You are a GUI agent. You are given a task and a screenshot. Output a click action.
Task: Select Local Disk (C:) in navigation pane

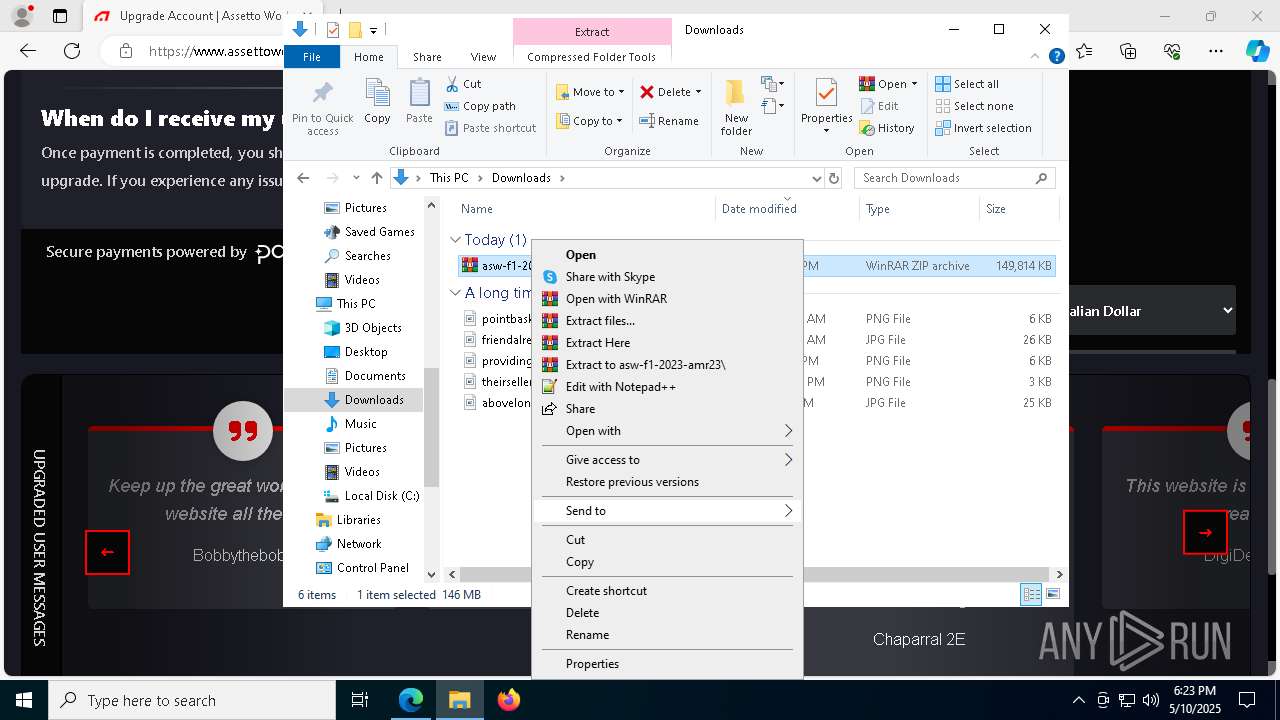tap(371, 496)
